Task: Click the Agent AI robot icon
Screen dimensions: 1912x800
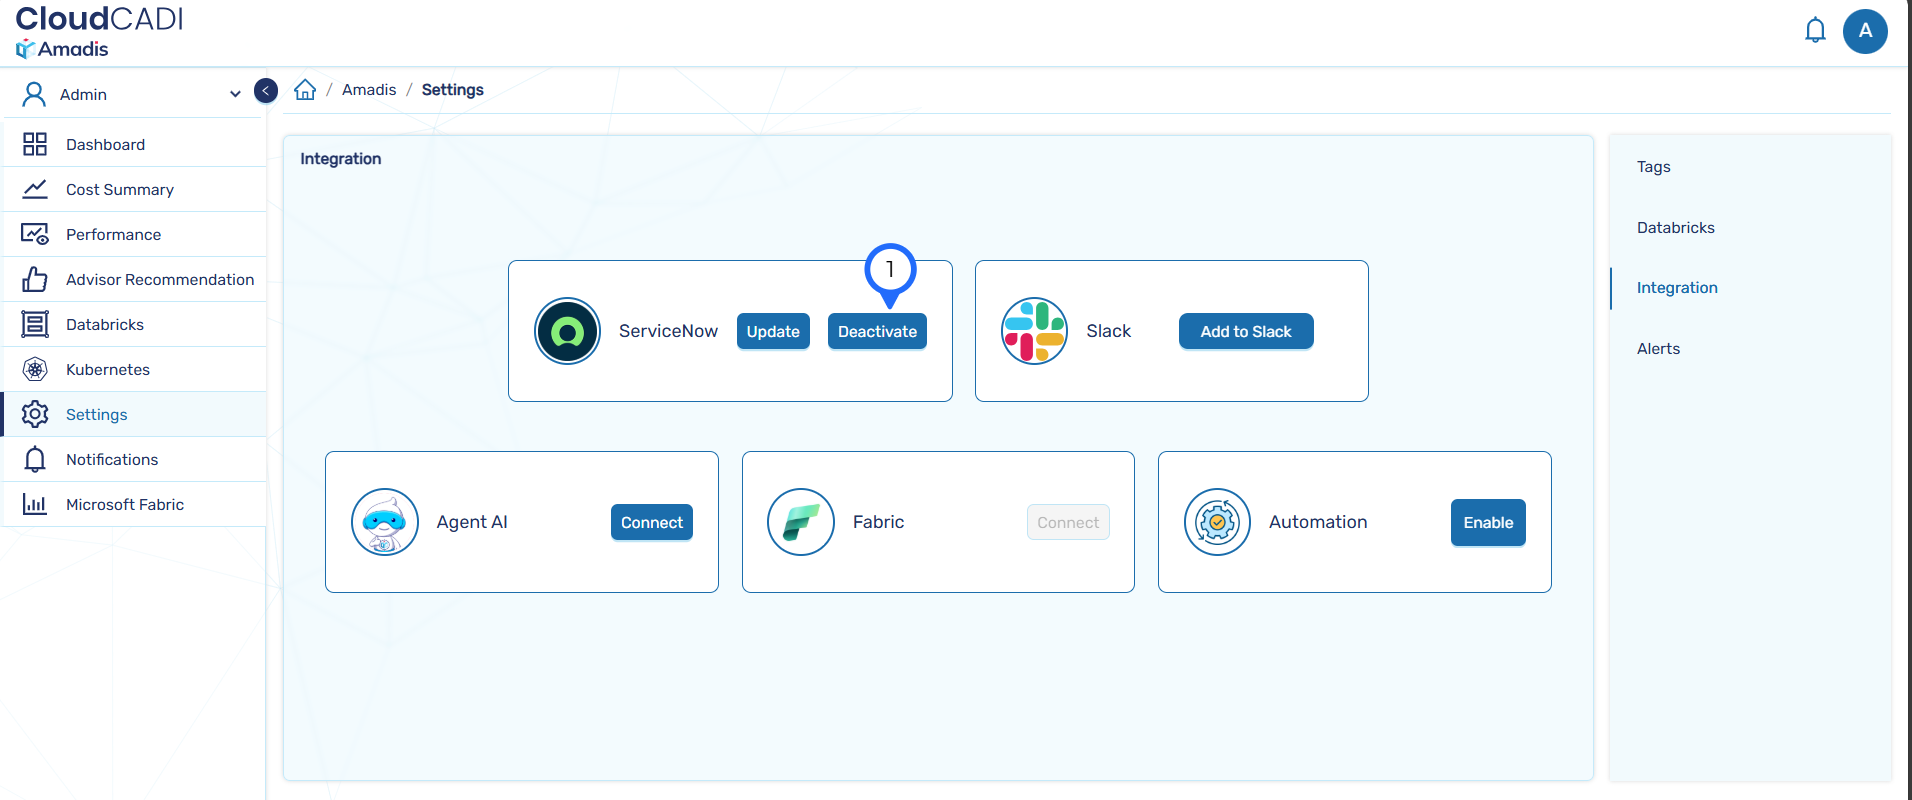Action: click(x=385, y=522)
